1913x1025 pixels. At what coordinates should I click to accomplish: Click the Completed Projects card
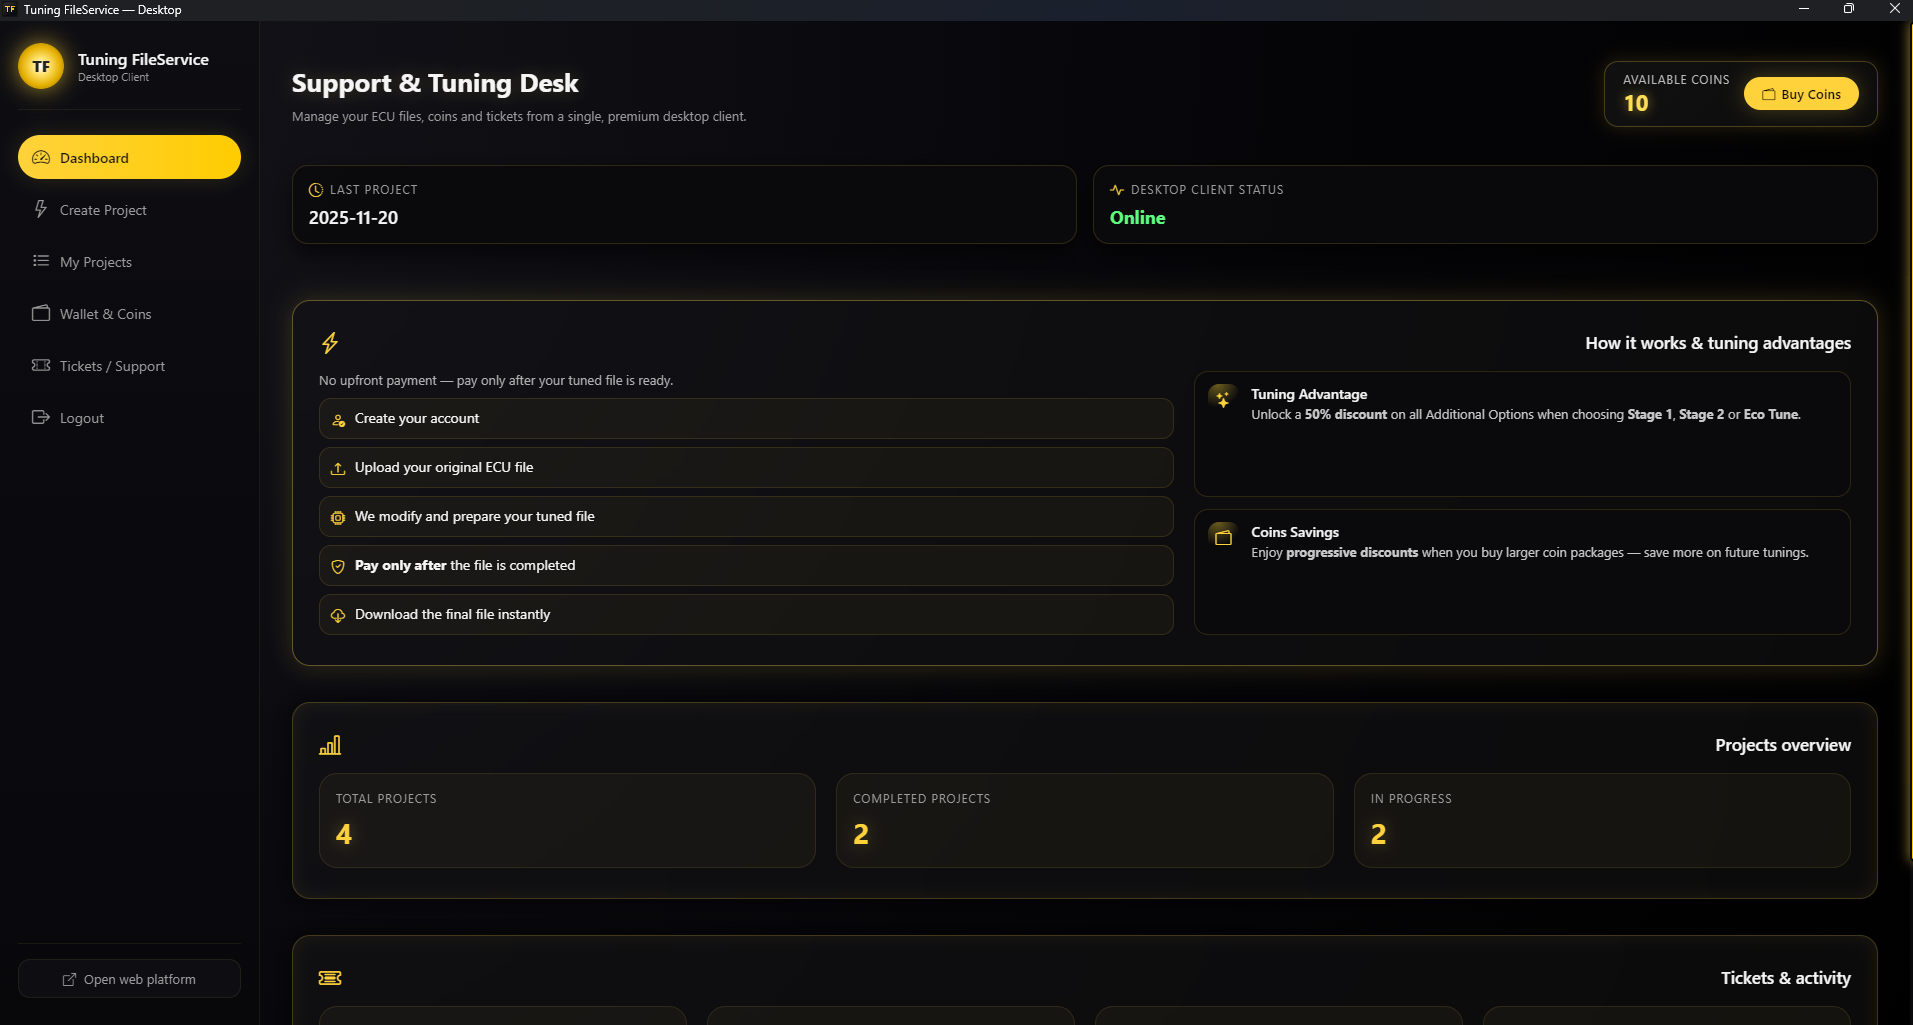pyautogui.click(x=1084, y=820)
